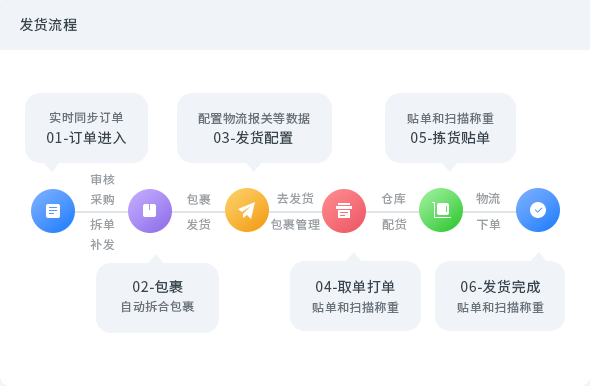Open the 01-订单进入 step bubble
Viewport: 590px width, 386px height.
tap(86, 128)
